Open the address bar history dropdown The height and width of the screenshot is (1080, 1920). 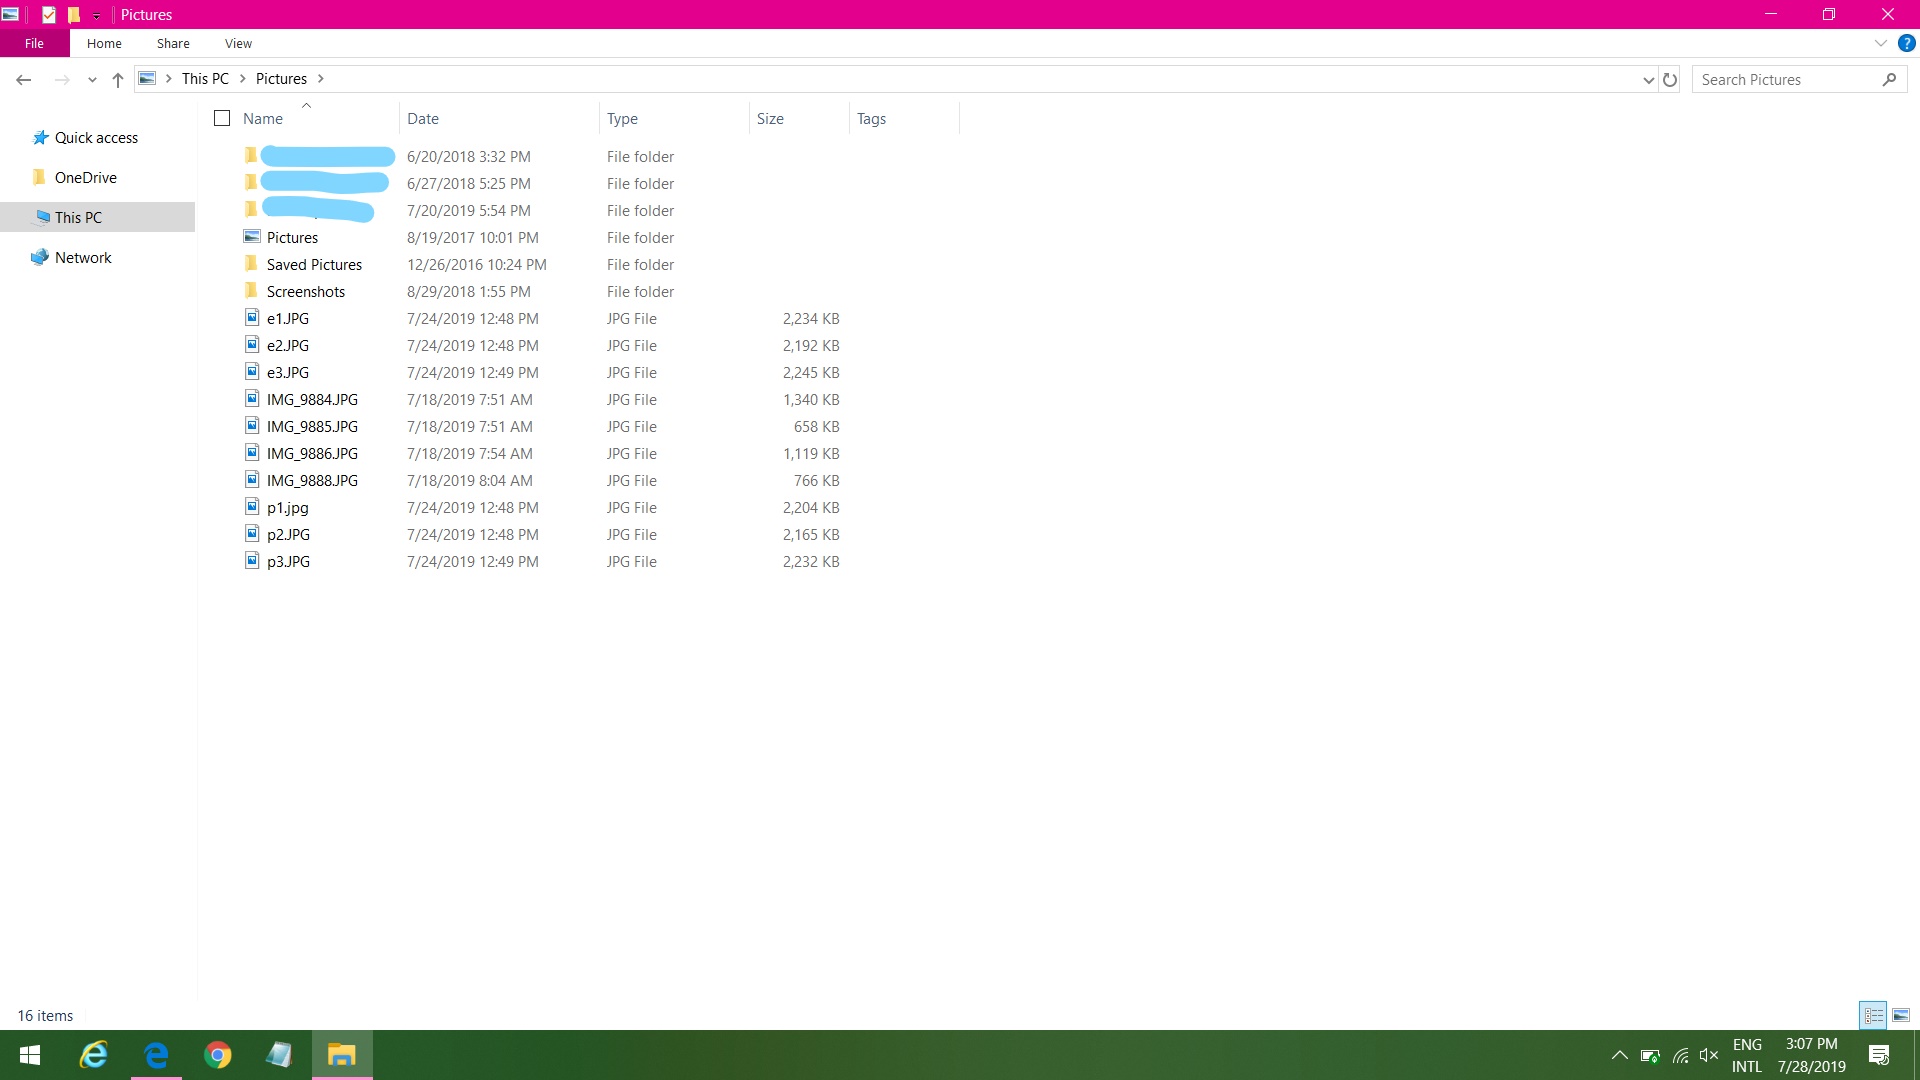click(1648, 80)
